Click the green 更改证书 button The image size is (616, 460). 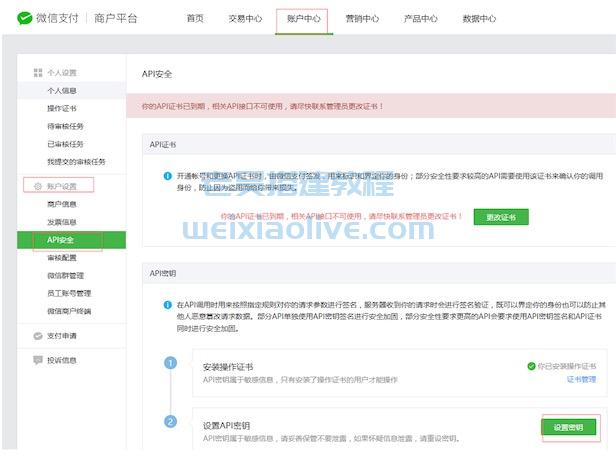click(501, 217)
